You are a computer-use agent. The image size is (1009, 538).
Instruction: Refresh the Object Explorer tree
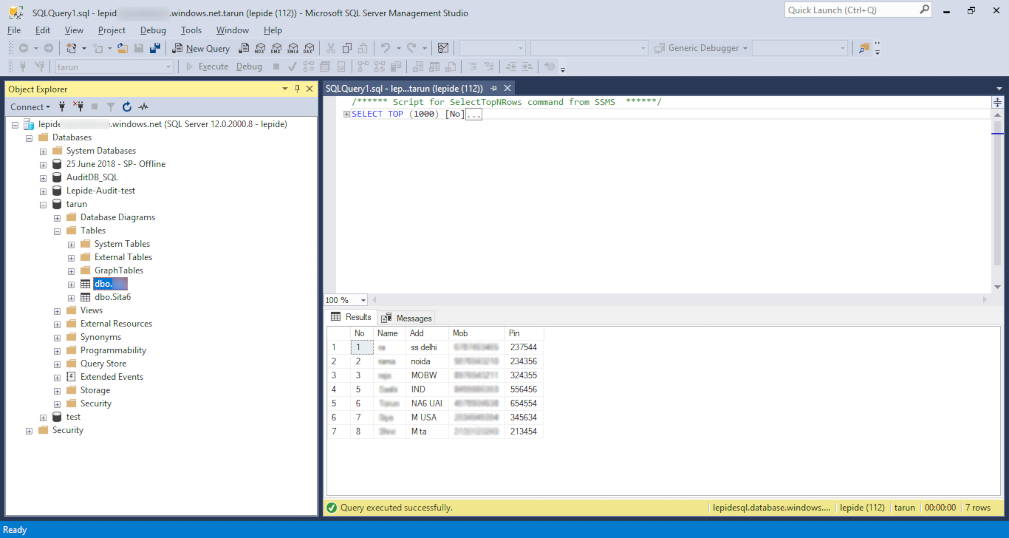pos(127,107)
